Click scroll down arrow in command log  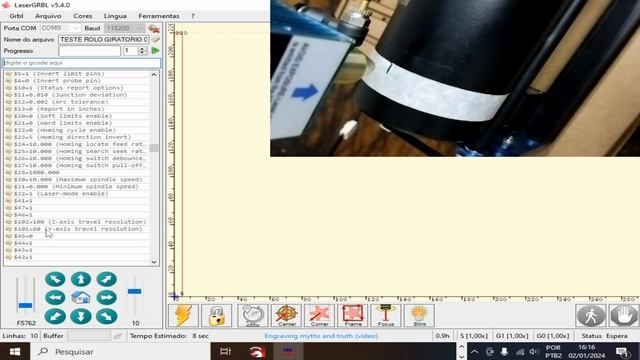click(x=154, y=262)
